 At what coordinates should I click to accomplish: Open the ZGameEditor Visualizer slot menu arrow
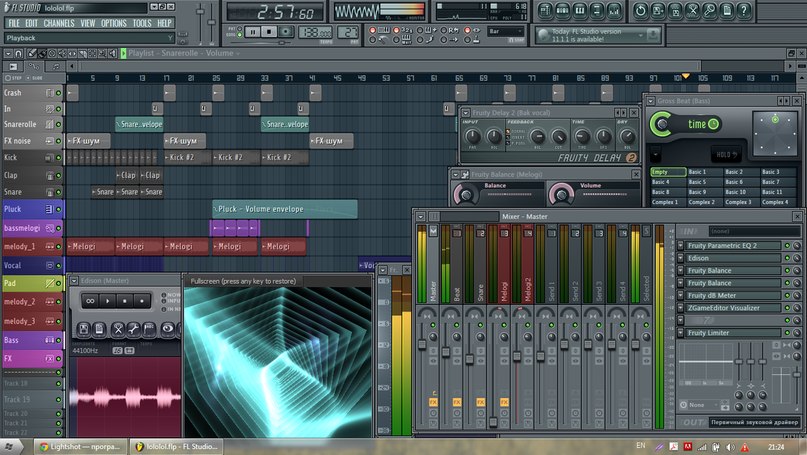681,308
